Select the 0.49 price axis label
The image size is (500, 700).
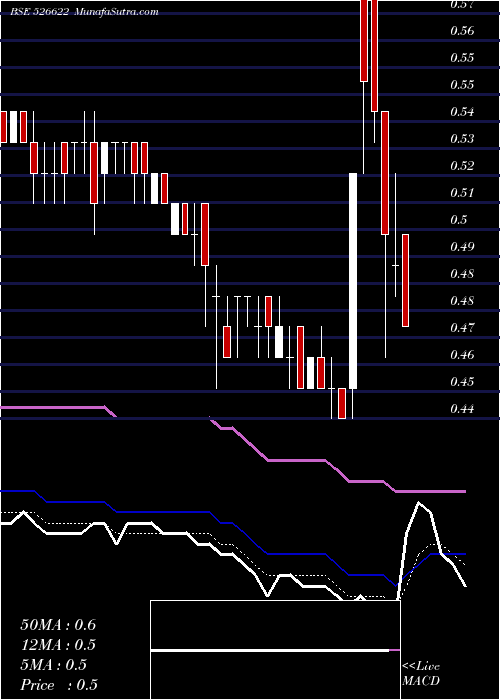[462, 247]
